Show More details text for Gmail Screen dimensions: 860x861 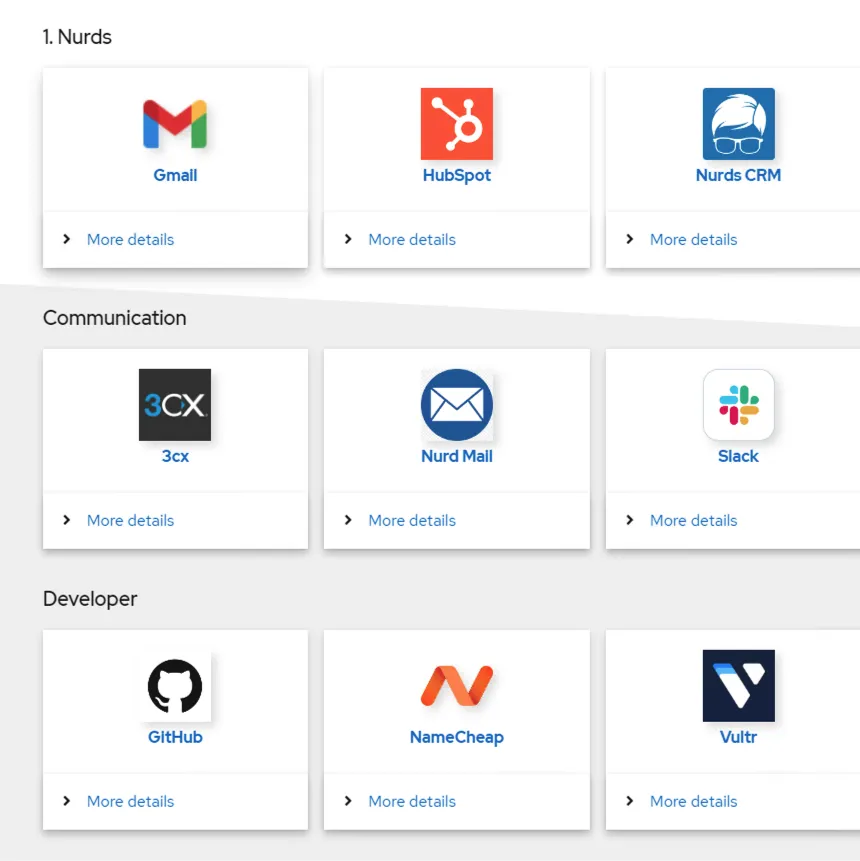(x=130, y=239)
